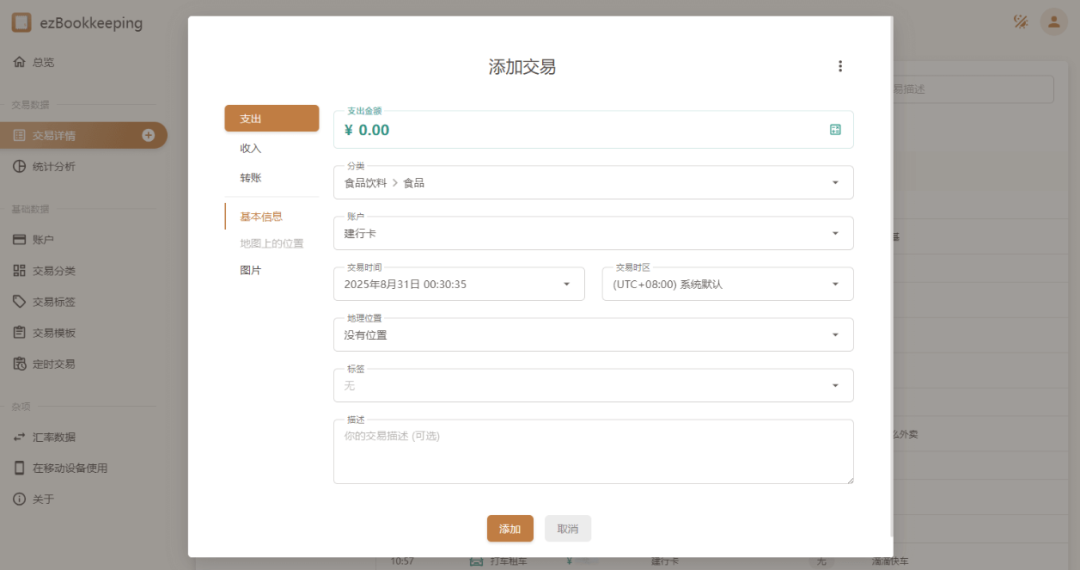The height and width of the screenshot is (570, 1080).
Task: Select the 支出 transaction type tab
Action: click(271, 118)
